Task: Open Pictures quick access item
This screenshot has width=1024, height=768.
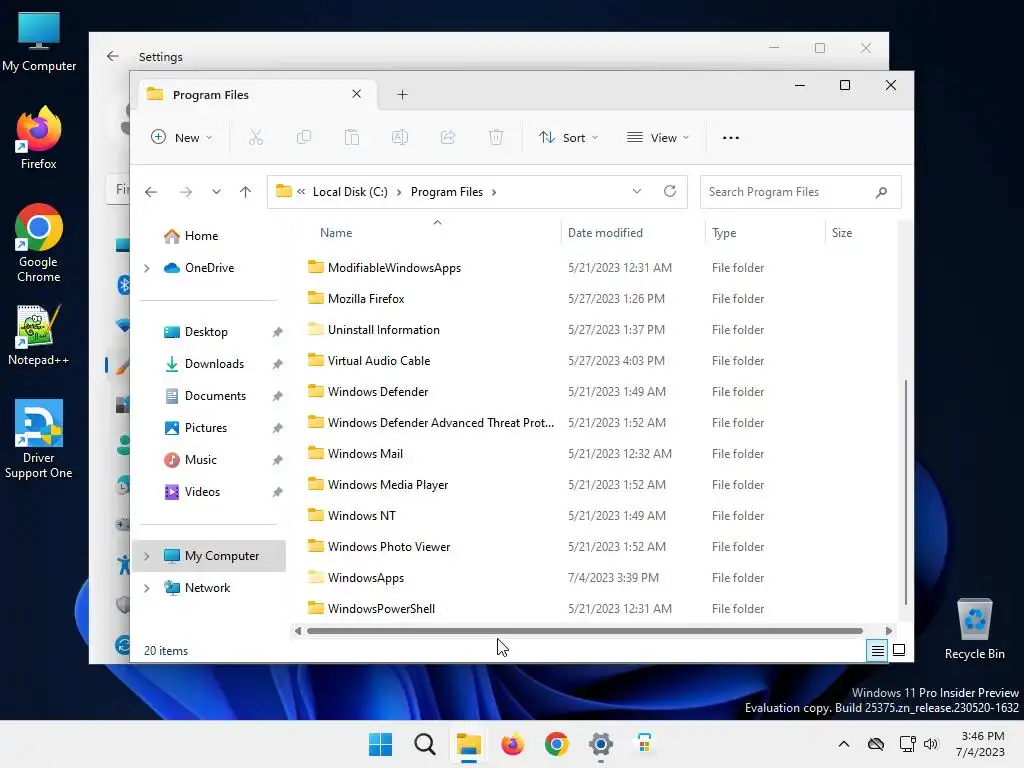Action: pos(206,428)
